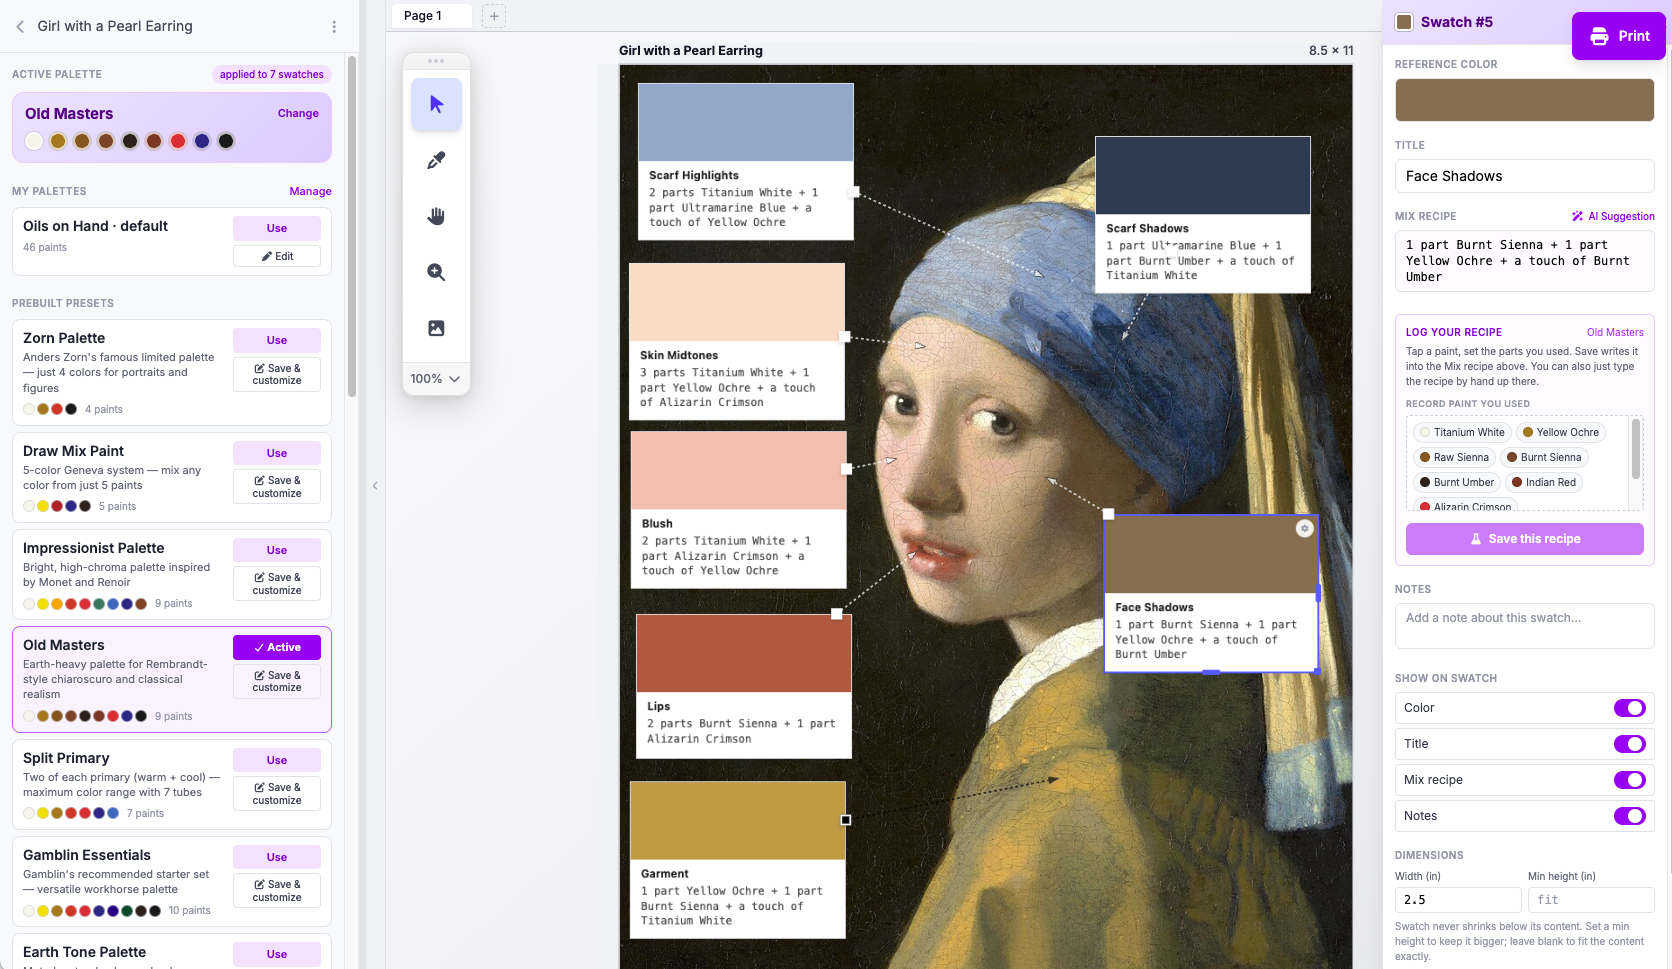
Task: Click the Active button on Old Masters
Action: pos(277,647)
